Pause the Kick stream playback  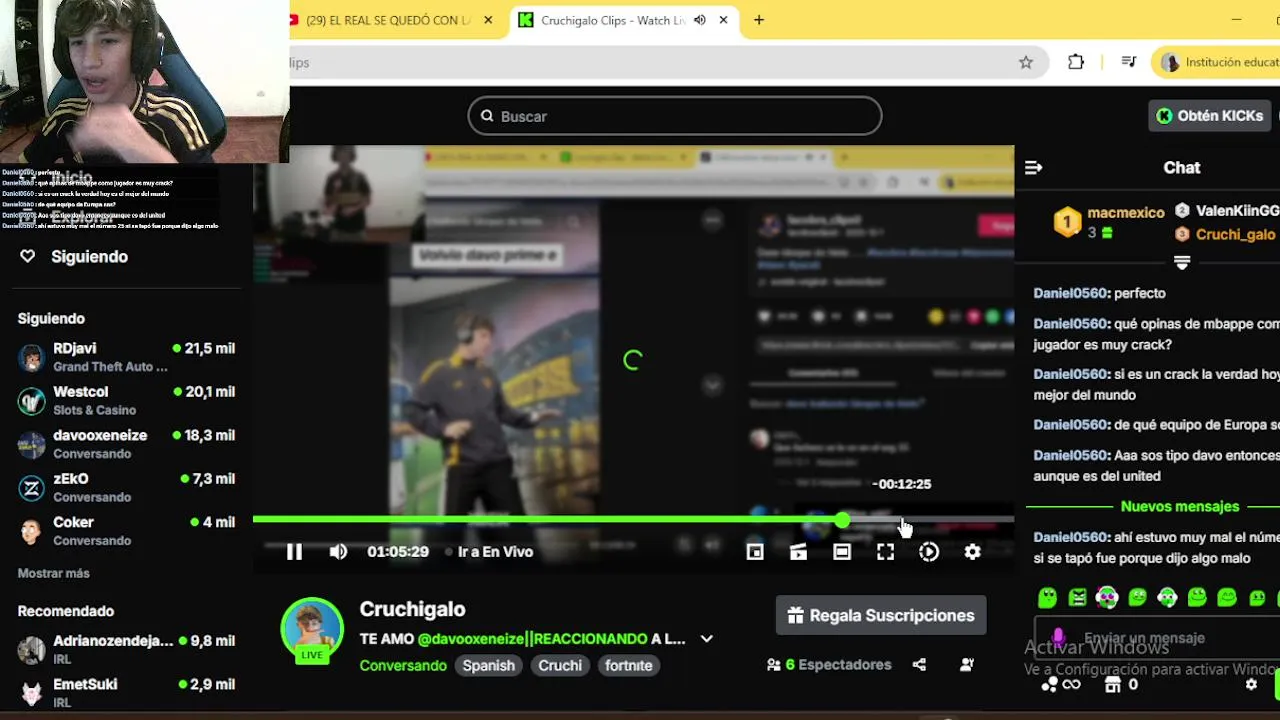pos(294,552)
